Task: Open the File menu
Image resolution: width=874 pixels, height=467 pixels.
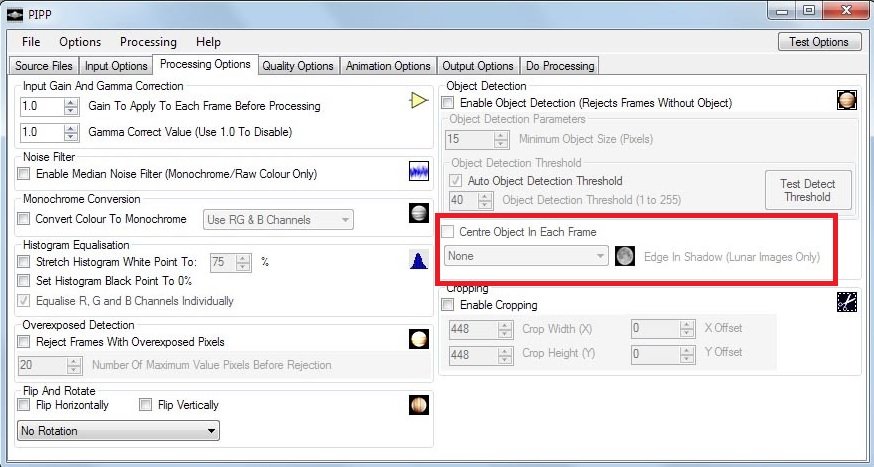Action: [x=31, y=42]
